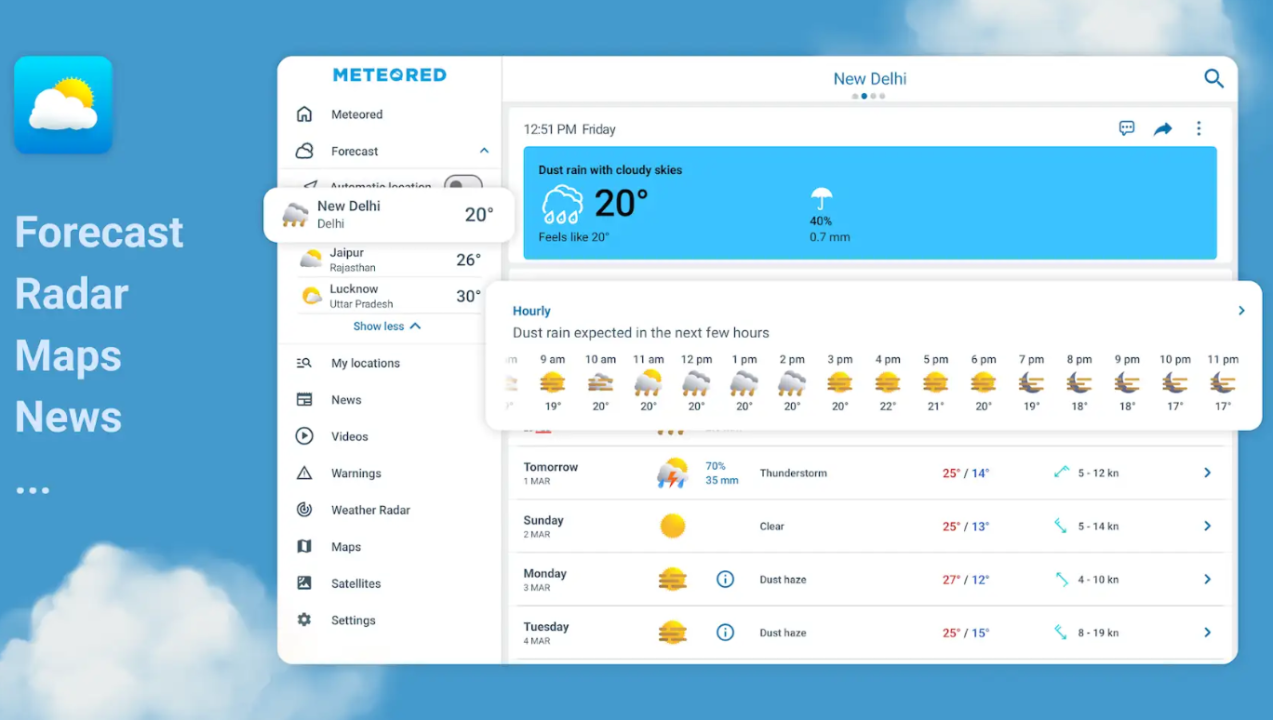Click the info icon in Monday row
This screenshot has height=720, width=1273.
click(x=725, y=579)
